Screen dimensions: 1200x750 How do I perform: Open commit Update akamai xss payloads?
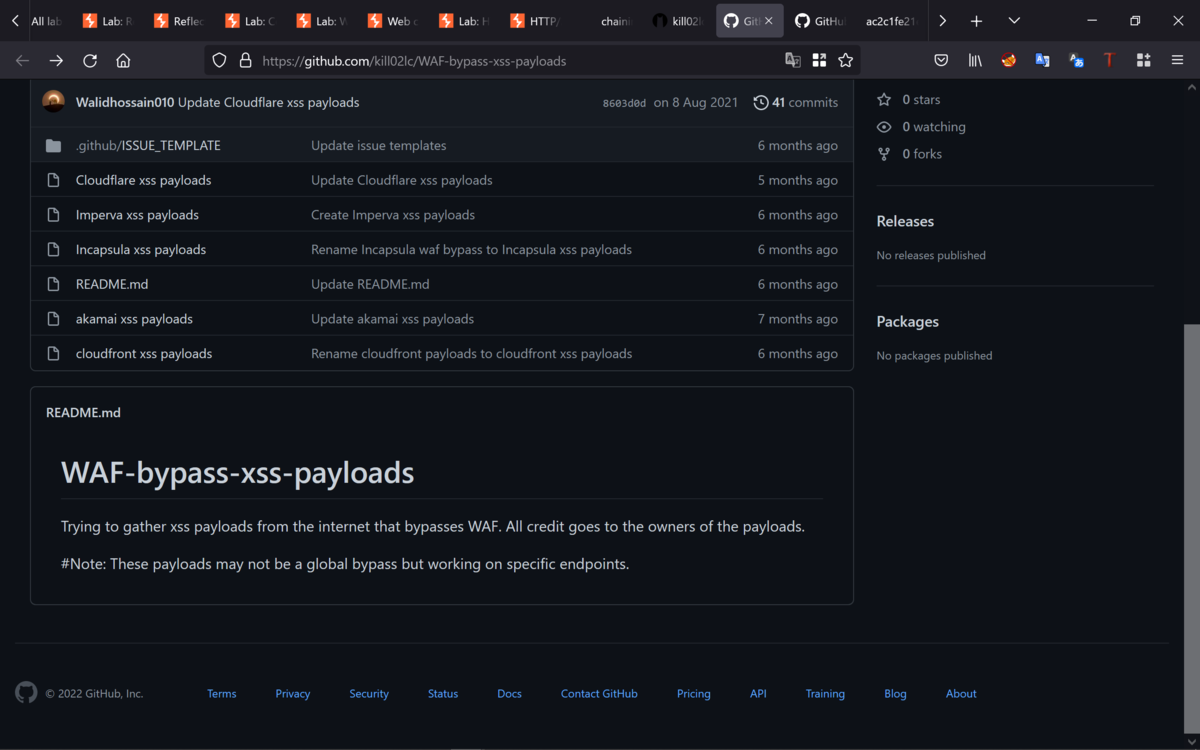tap(392, 319)
